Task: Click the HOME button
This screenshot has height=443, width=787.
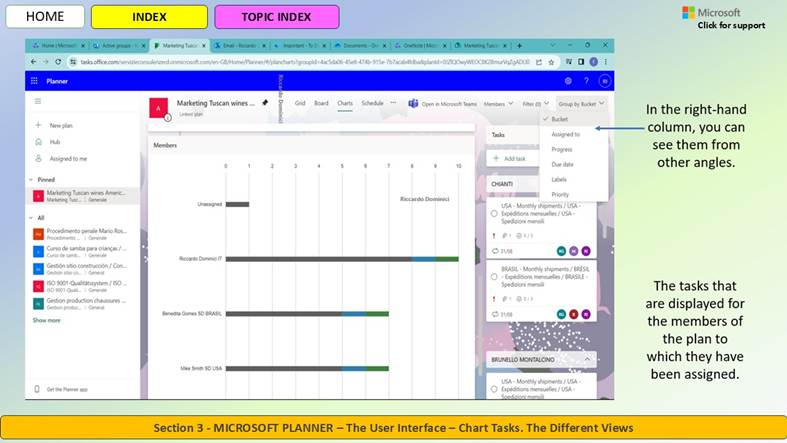Action: pyautogui.click(x=45, y=17)
